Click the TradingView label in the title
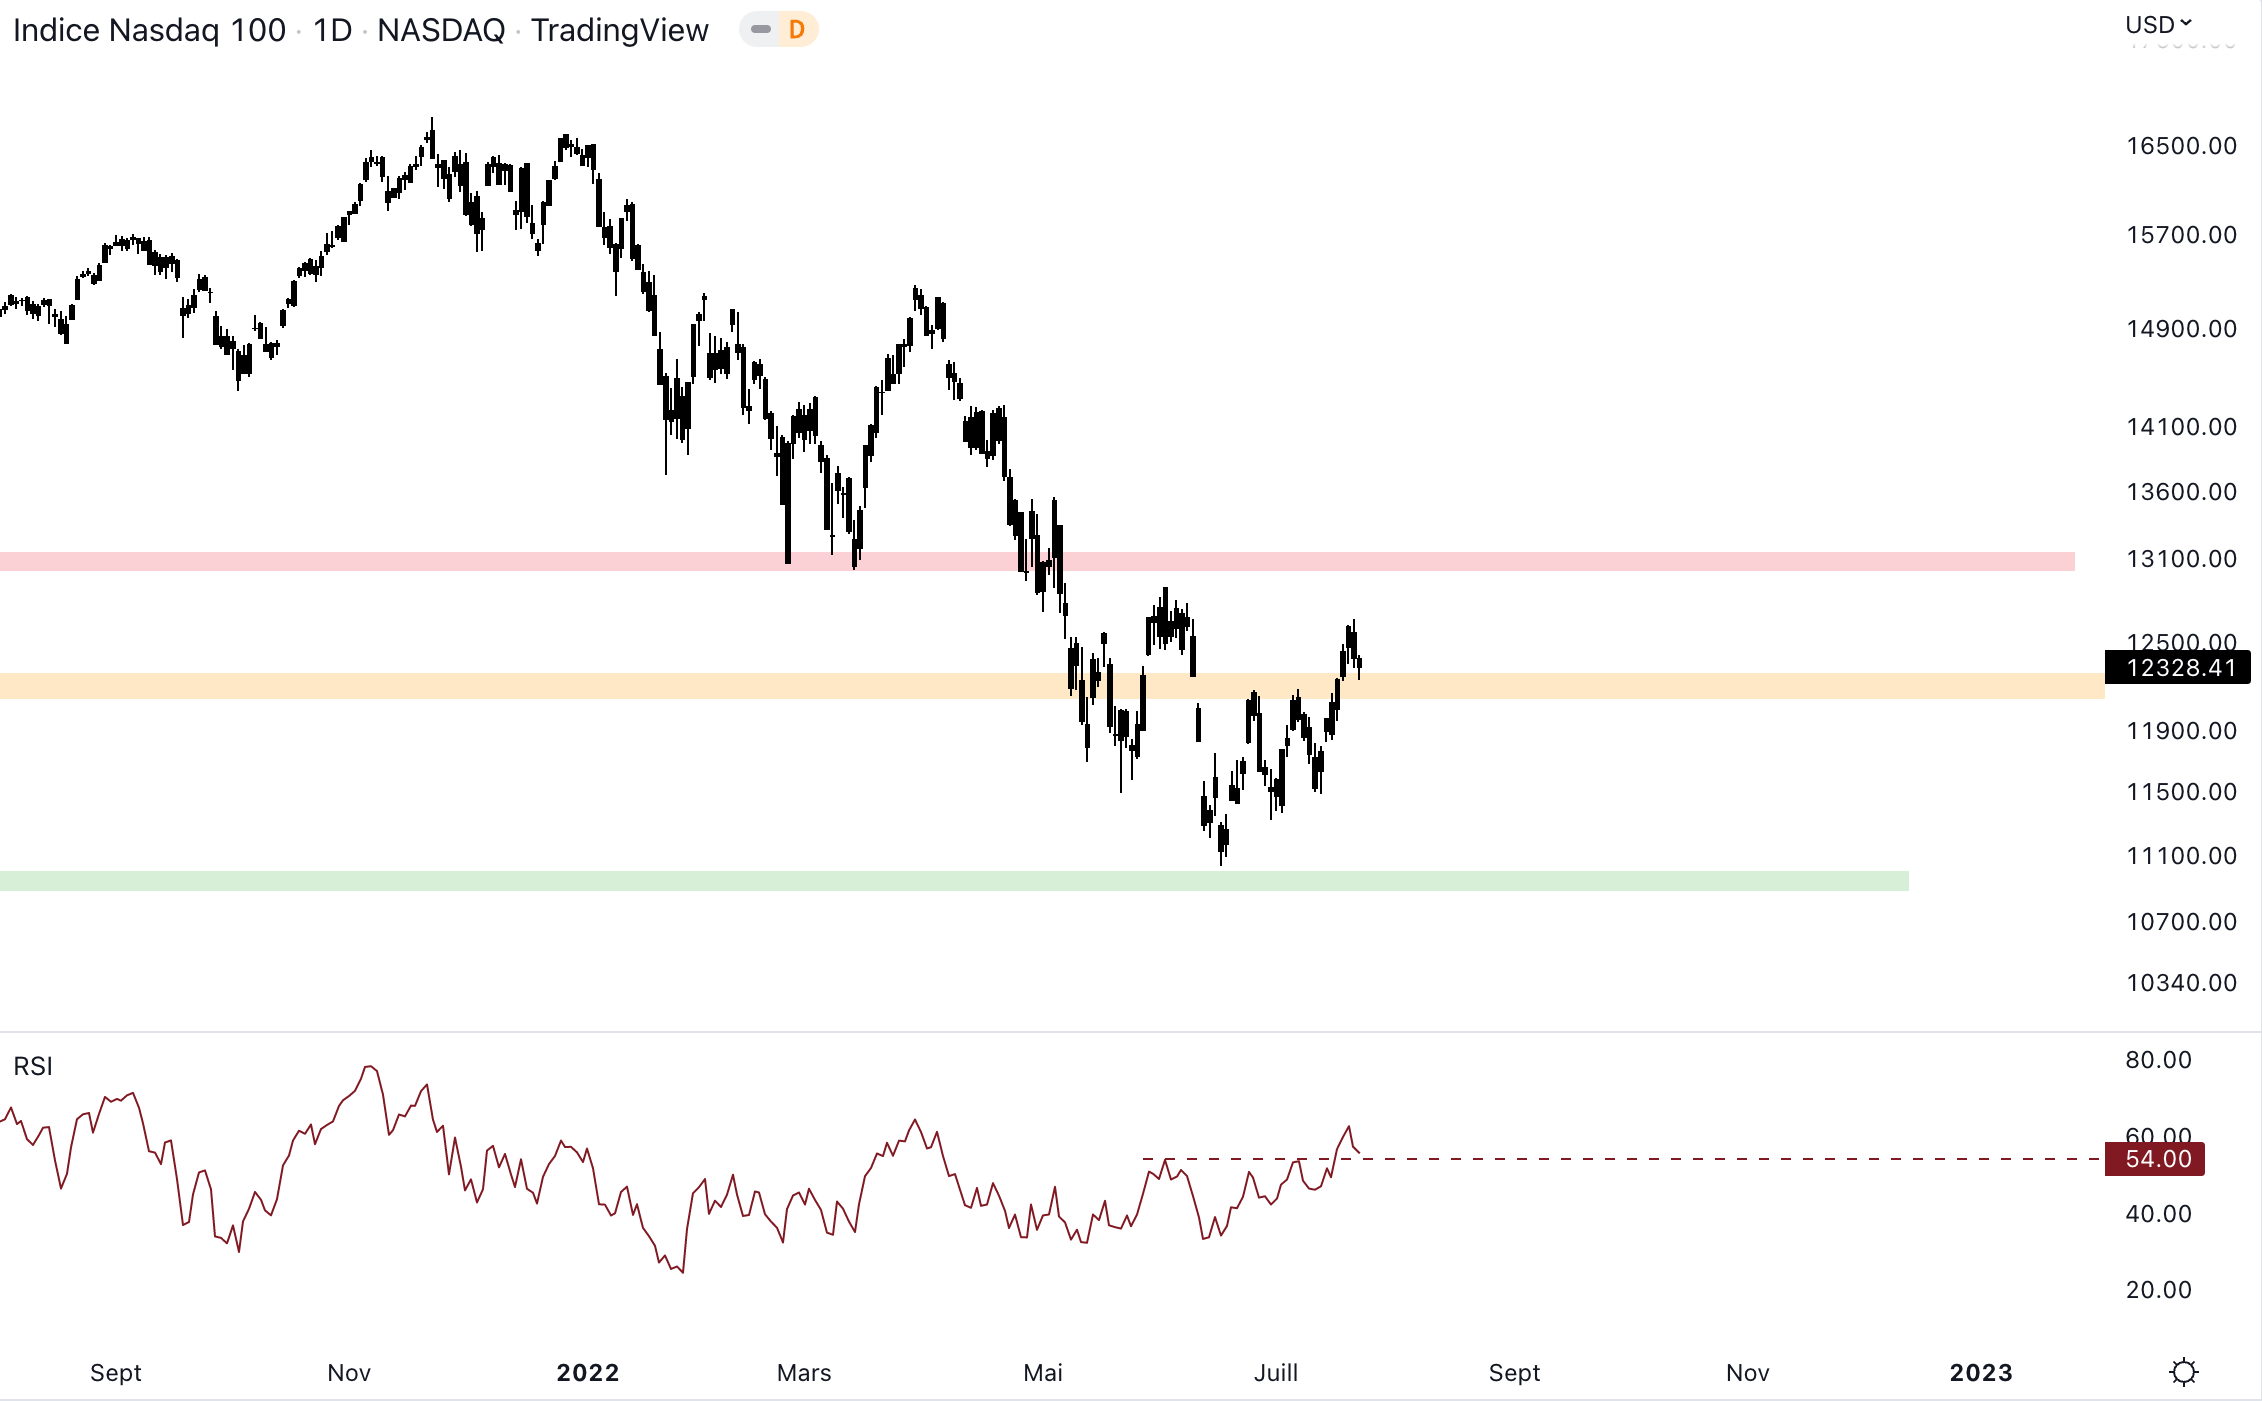The width and height of the screenshot is (2262, 1401). [x=619, y=30]
